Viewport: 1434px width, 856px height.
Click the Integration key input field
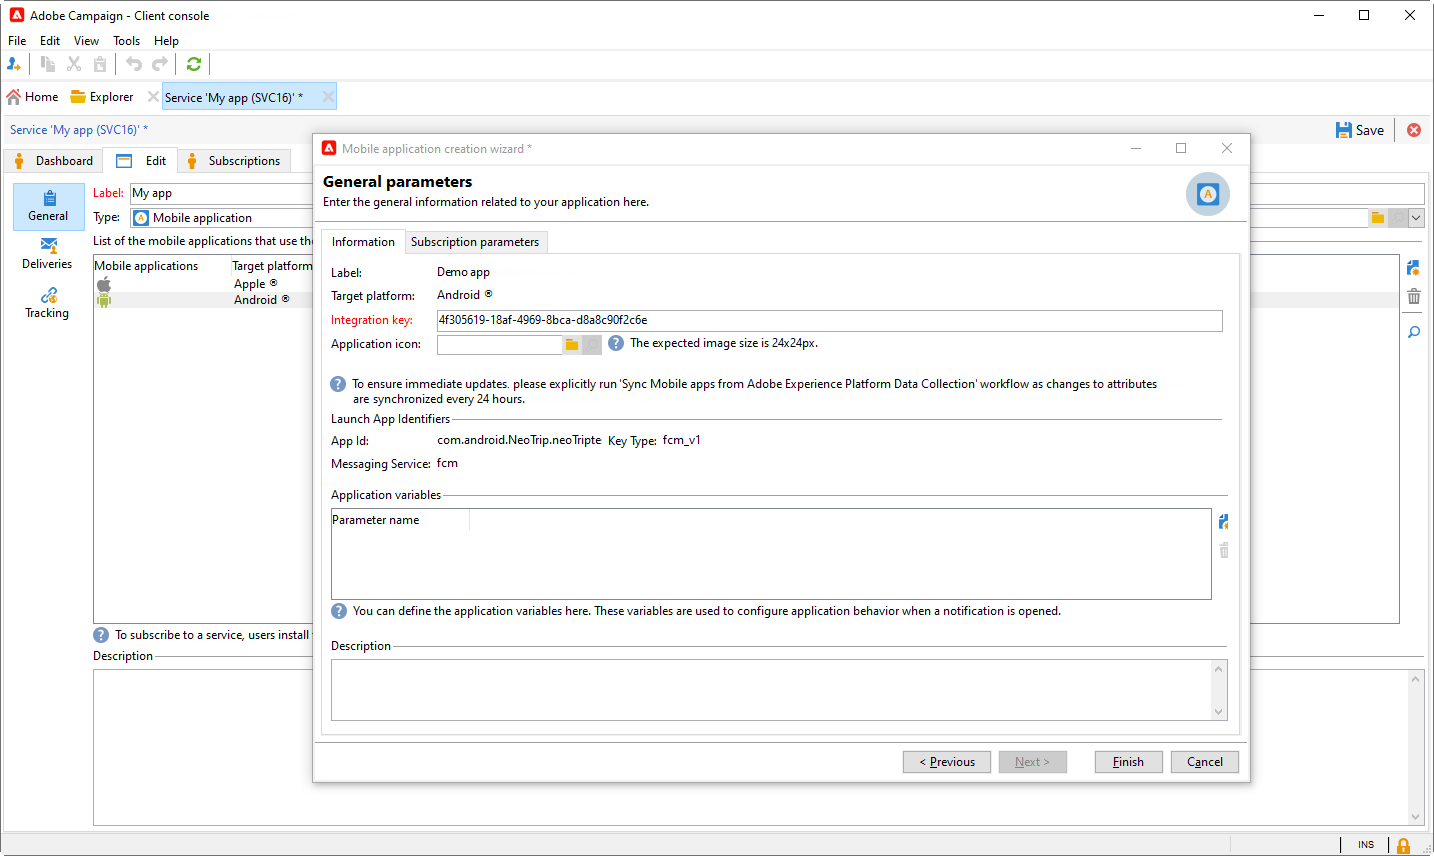point(830,320)
